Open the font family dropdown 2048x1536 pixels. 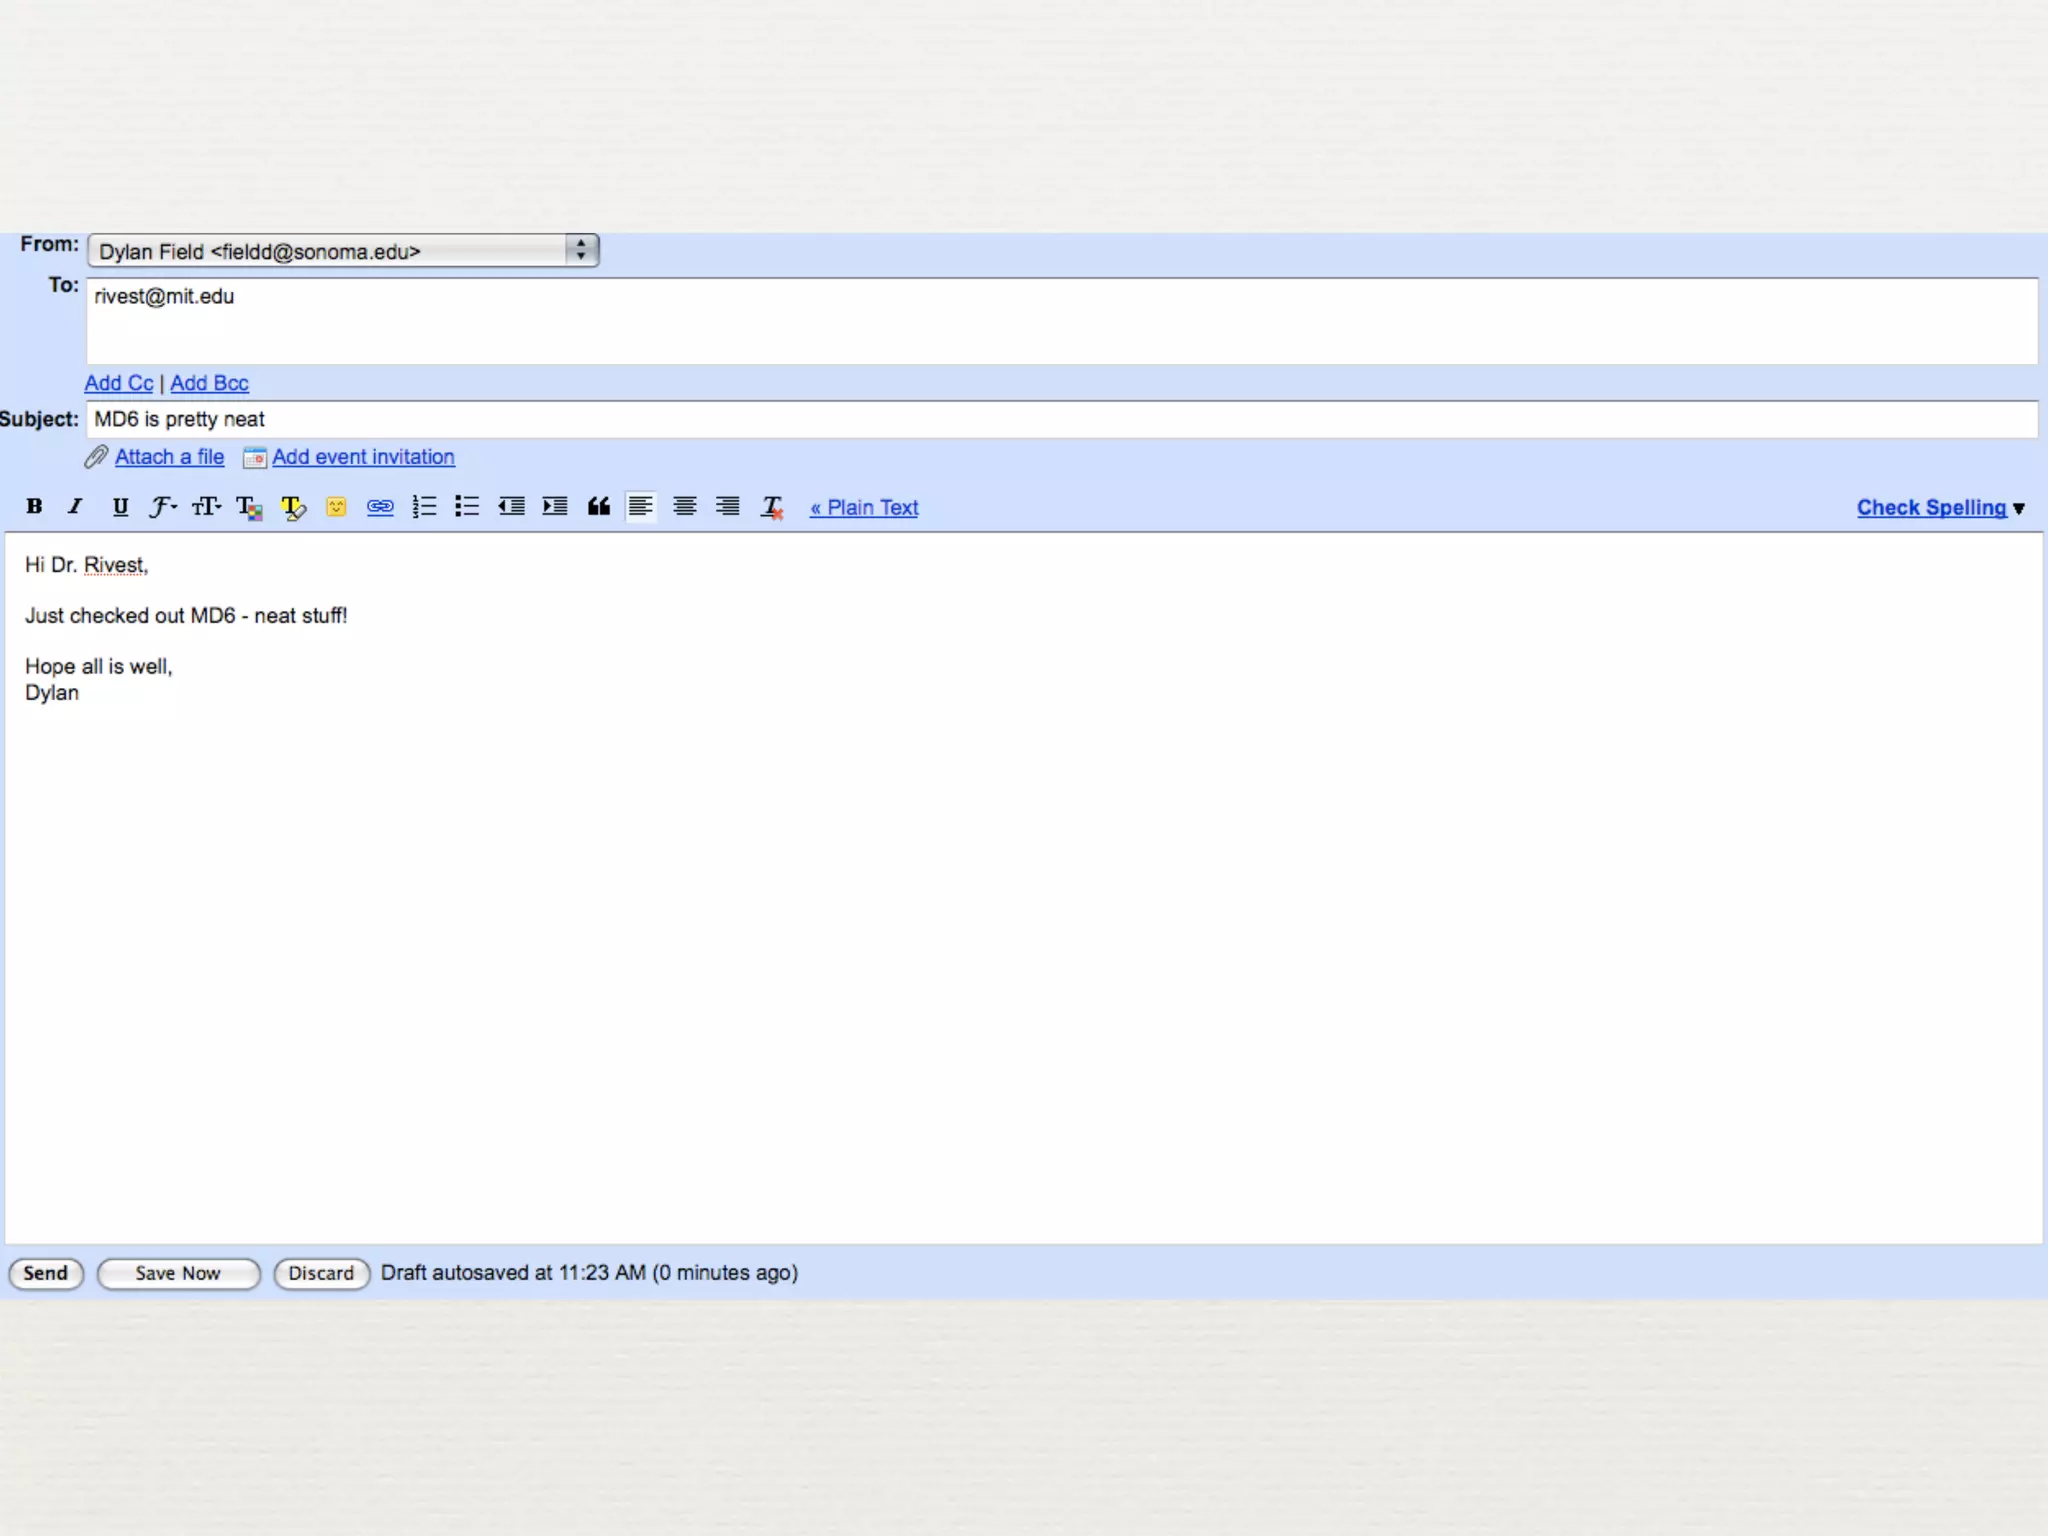163,507
